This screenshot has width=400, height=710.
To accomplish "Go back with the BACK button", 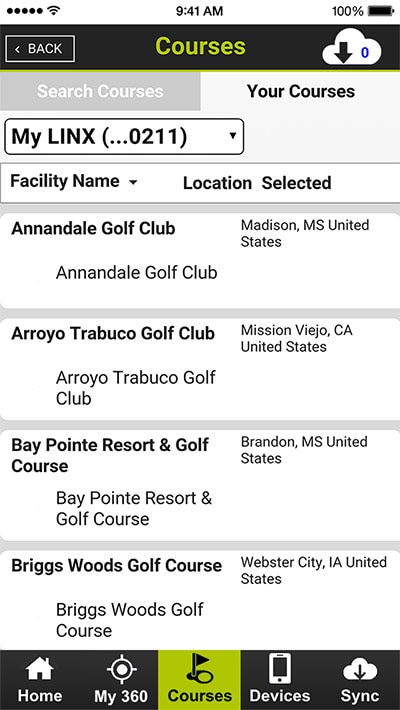I will 40,48.
